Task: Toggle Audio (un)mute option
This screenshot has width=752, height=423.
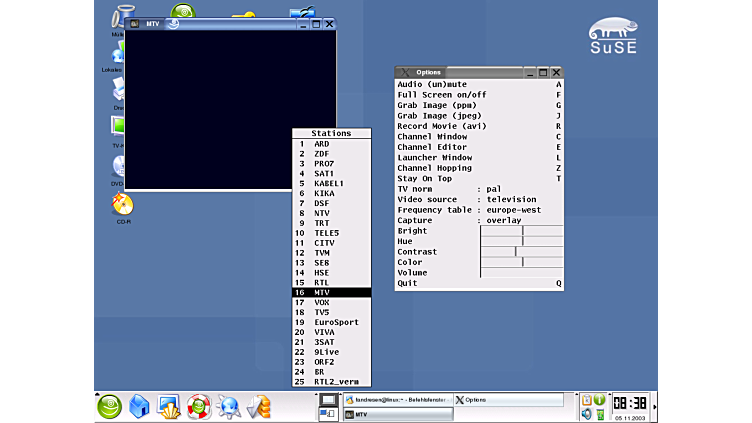Action: (430, 84)
